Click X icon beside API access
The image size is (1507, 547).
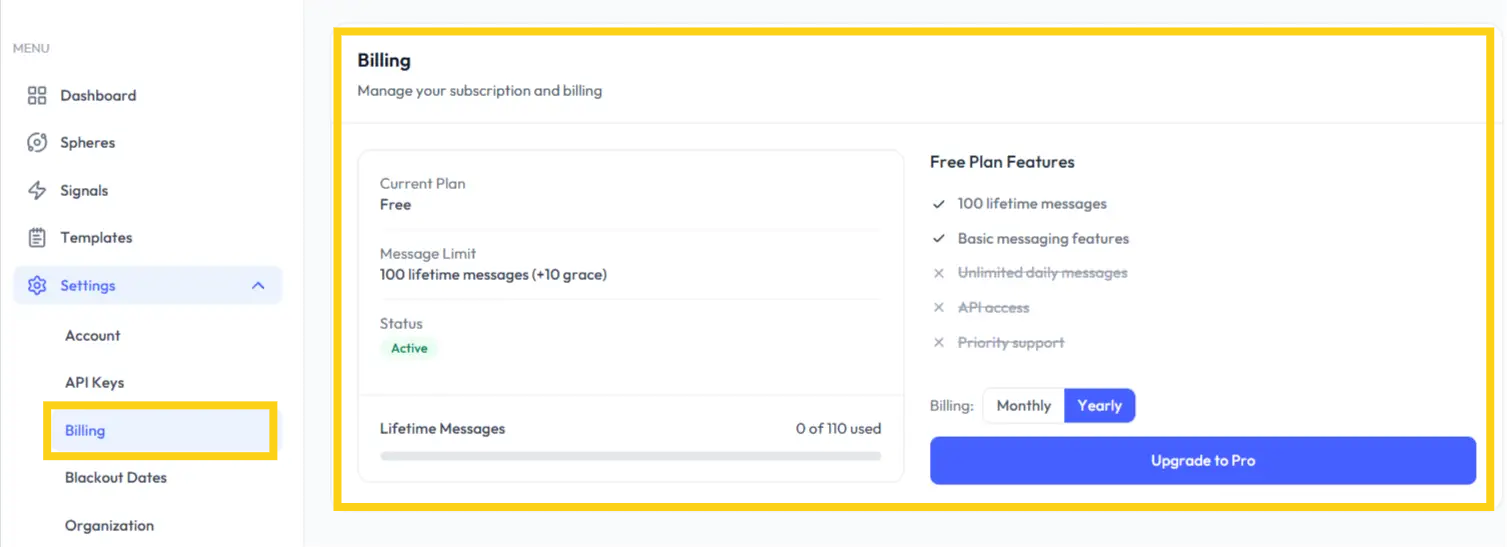(939, 308)
